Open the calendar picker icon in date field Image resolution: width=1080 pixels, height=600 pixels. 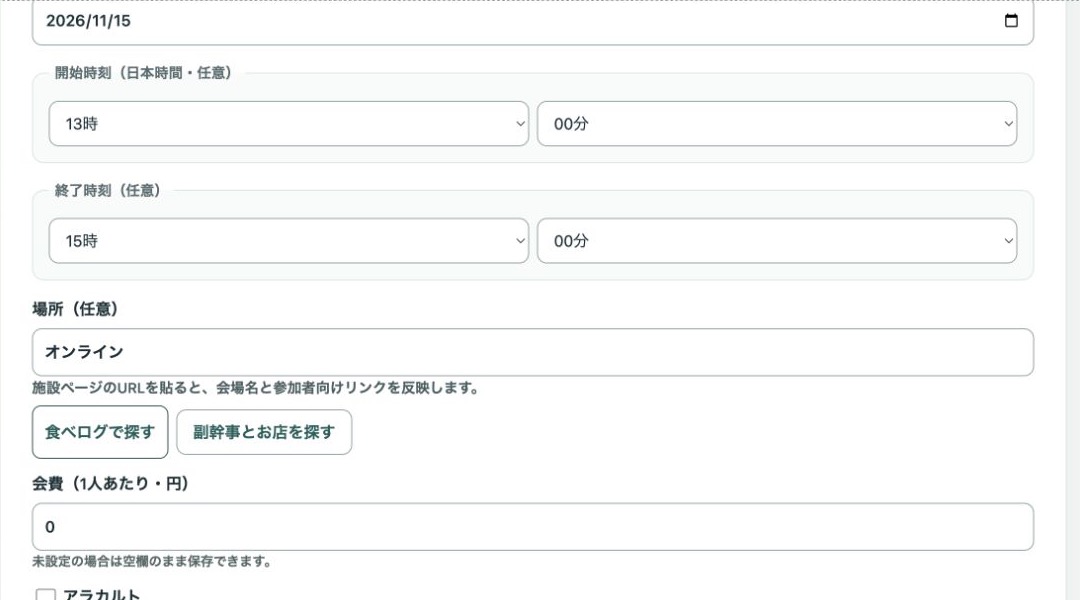[x=1010, y=21]
